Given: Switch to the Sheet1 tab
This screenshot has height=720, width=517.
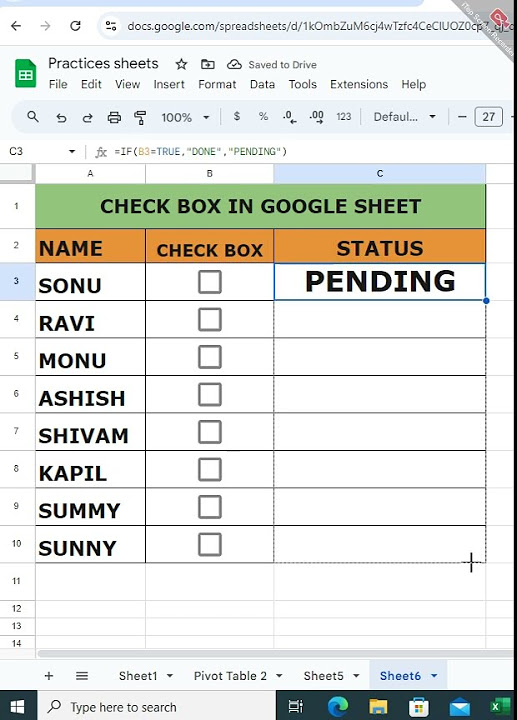Looking at the screenshot, I should (138, 676).
